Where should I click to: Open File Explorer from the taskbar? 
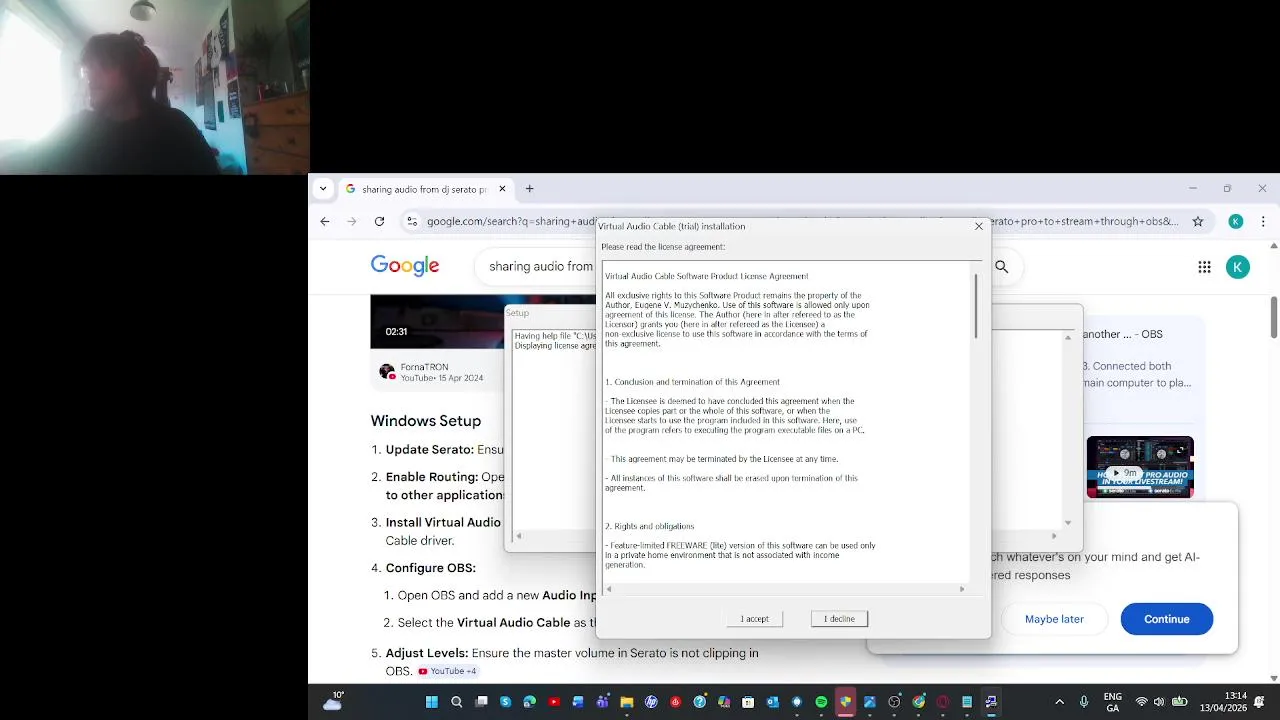(x=627, y=702)
